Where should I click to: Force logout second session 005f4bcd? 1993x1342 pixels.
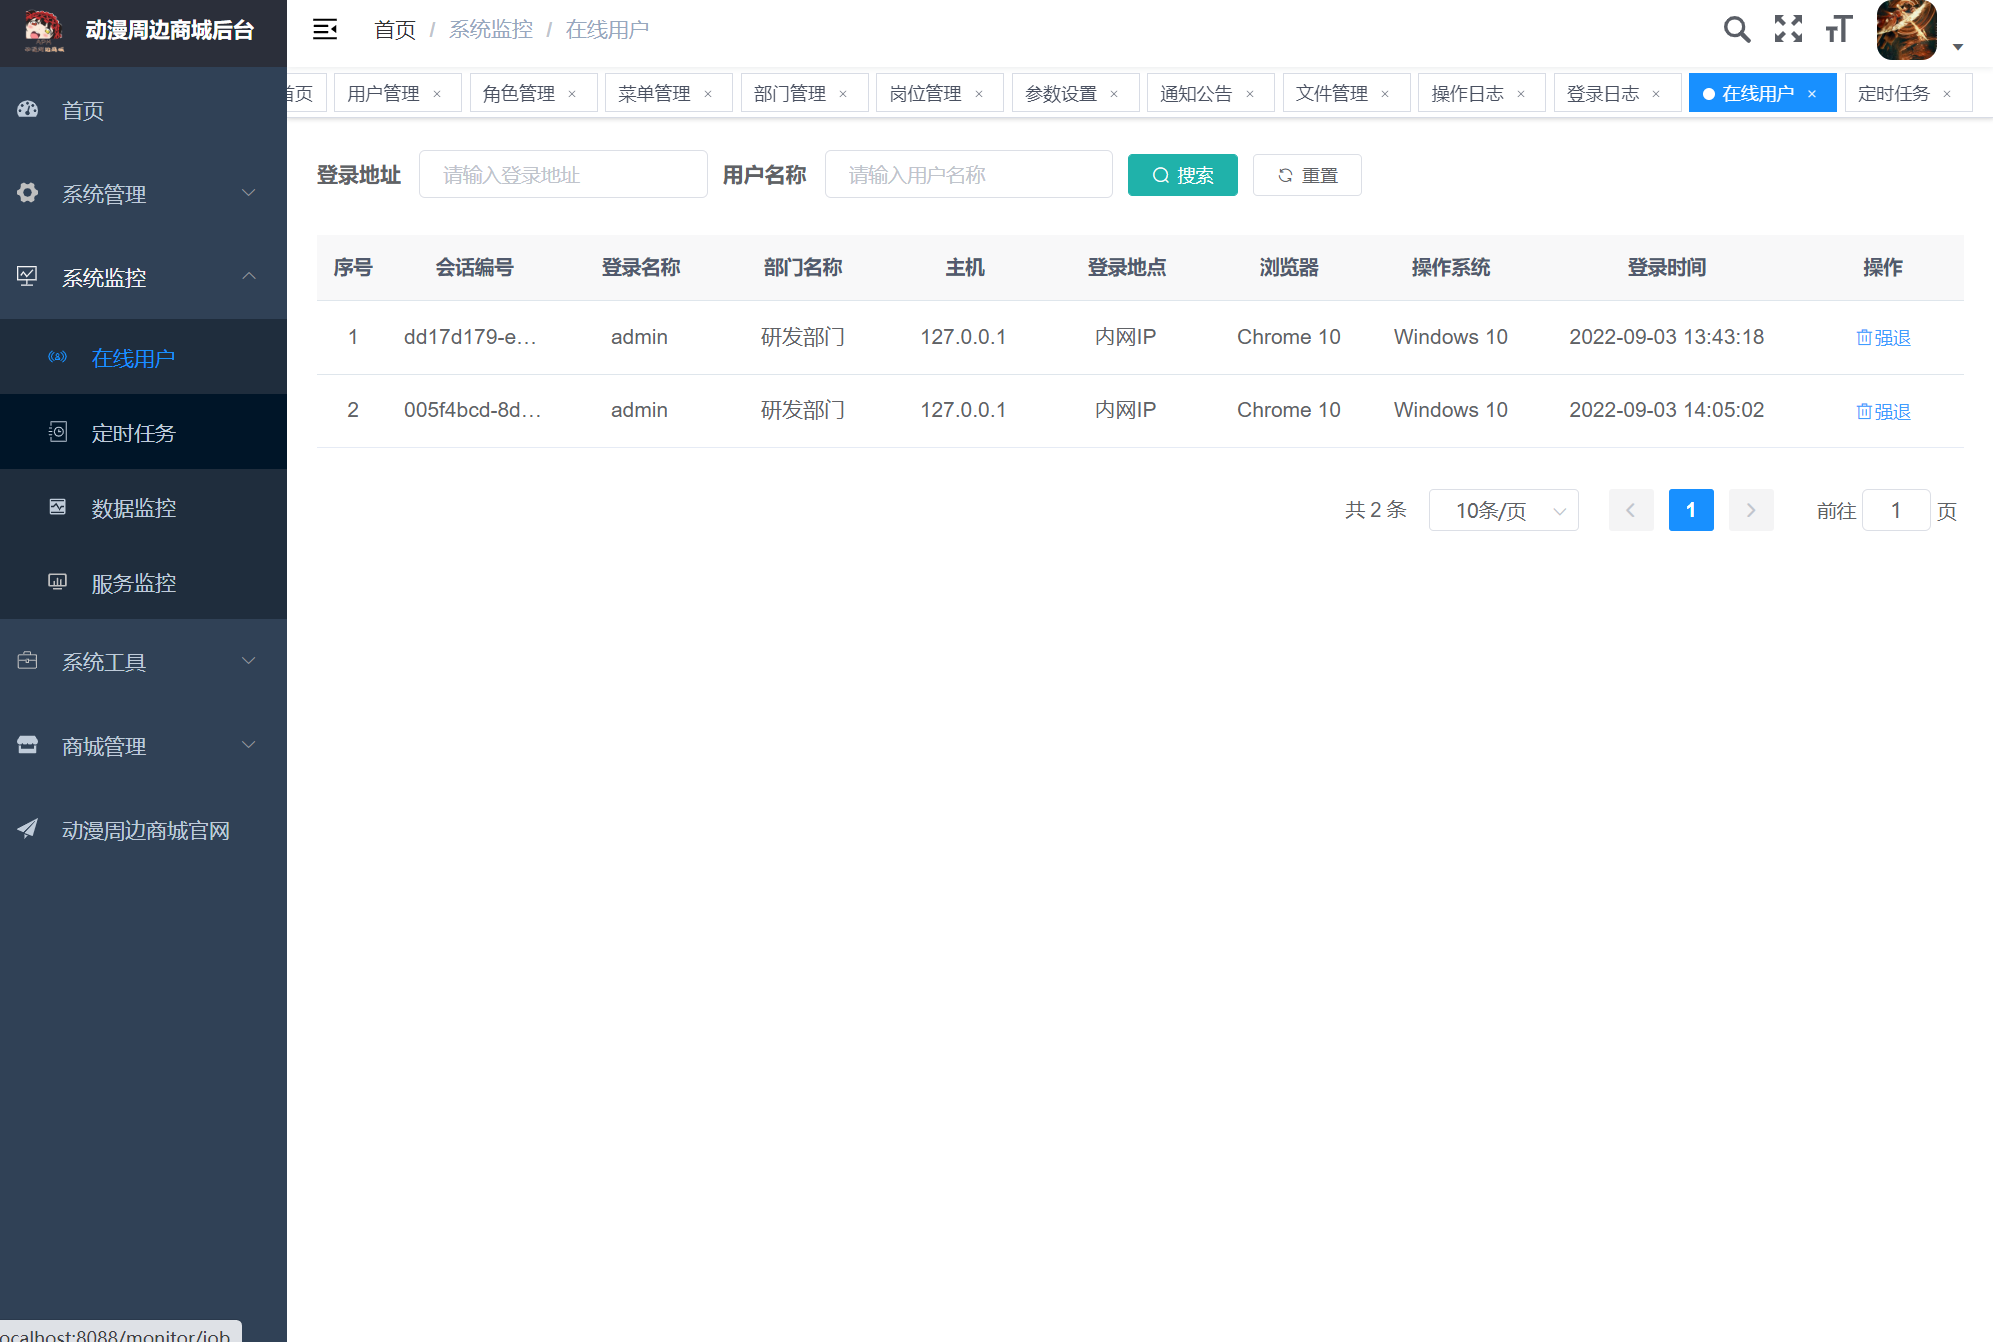click(x=1883, y=411)
